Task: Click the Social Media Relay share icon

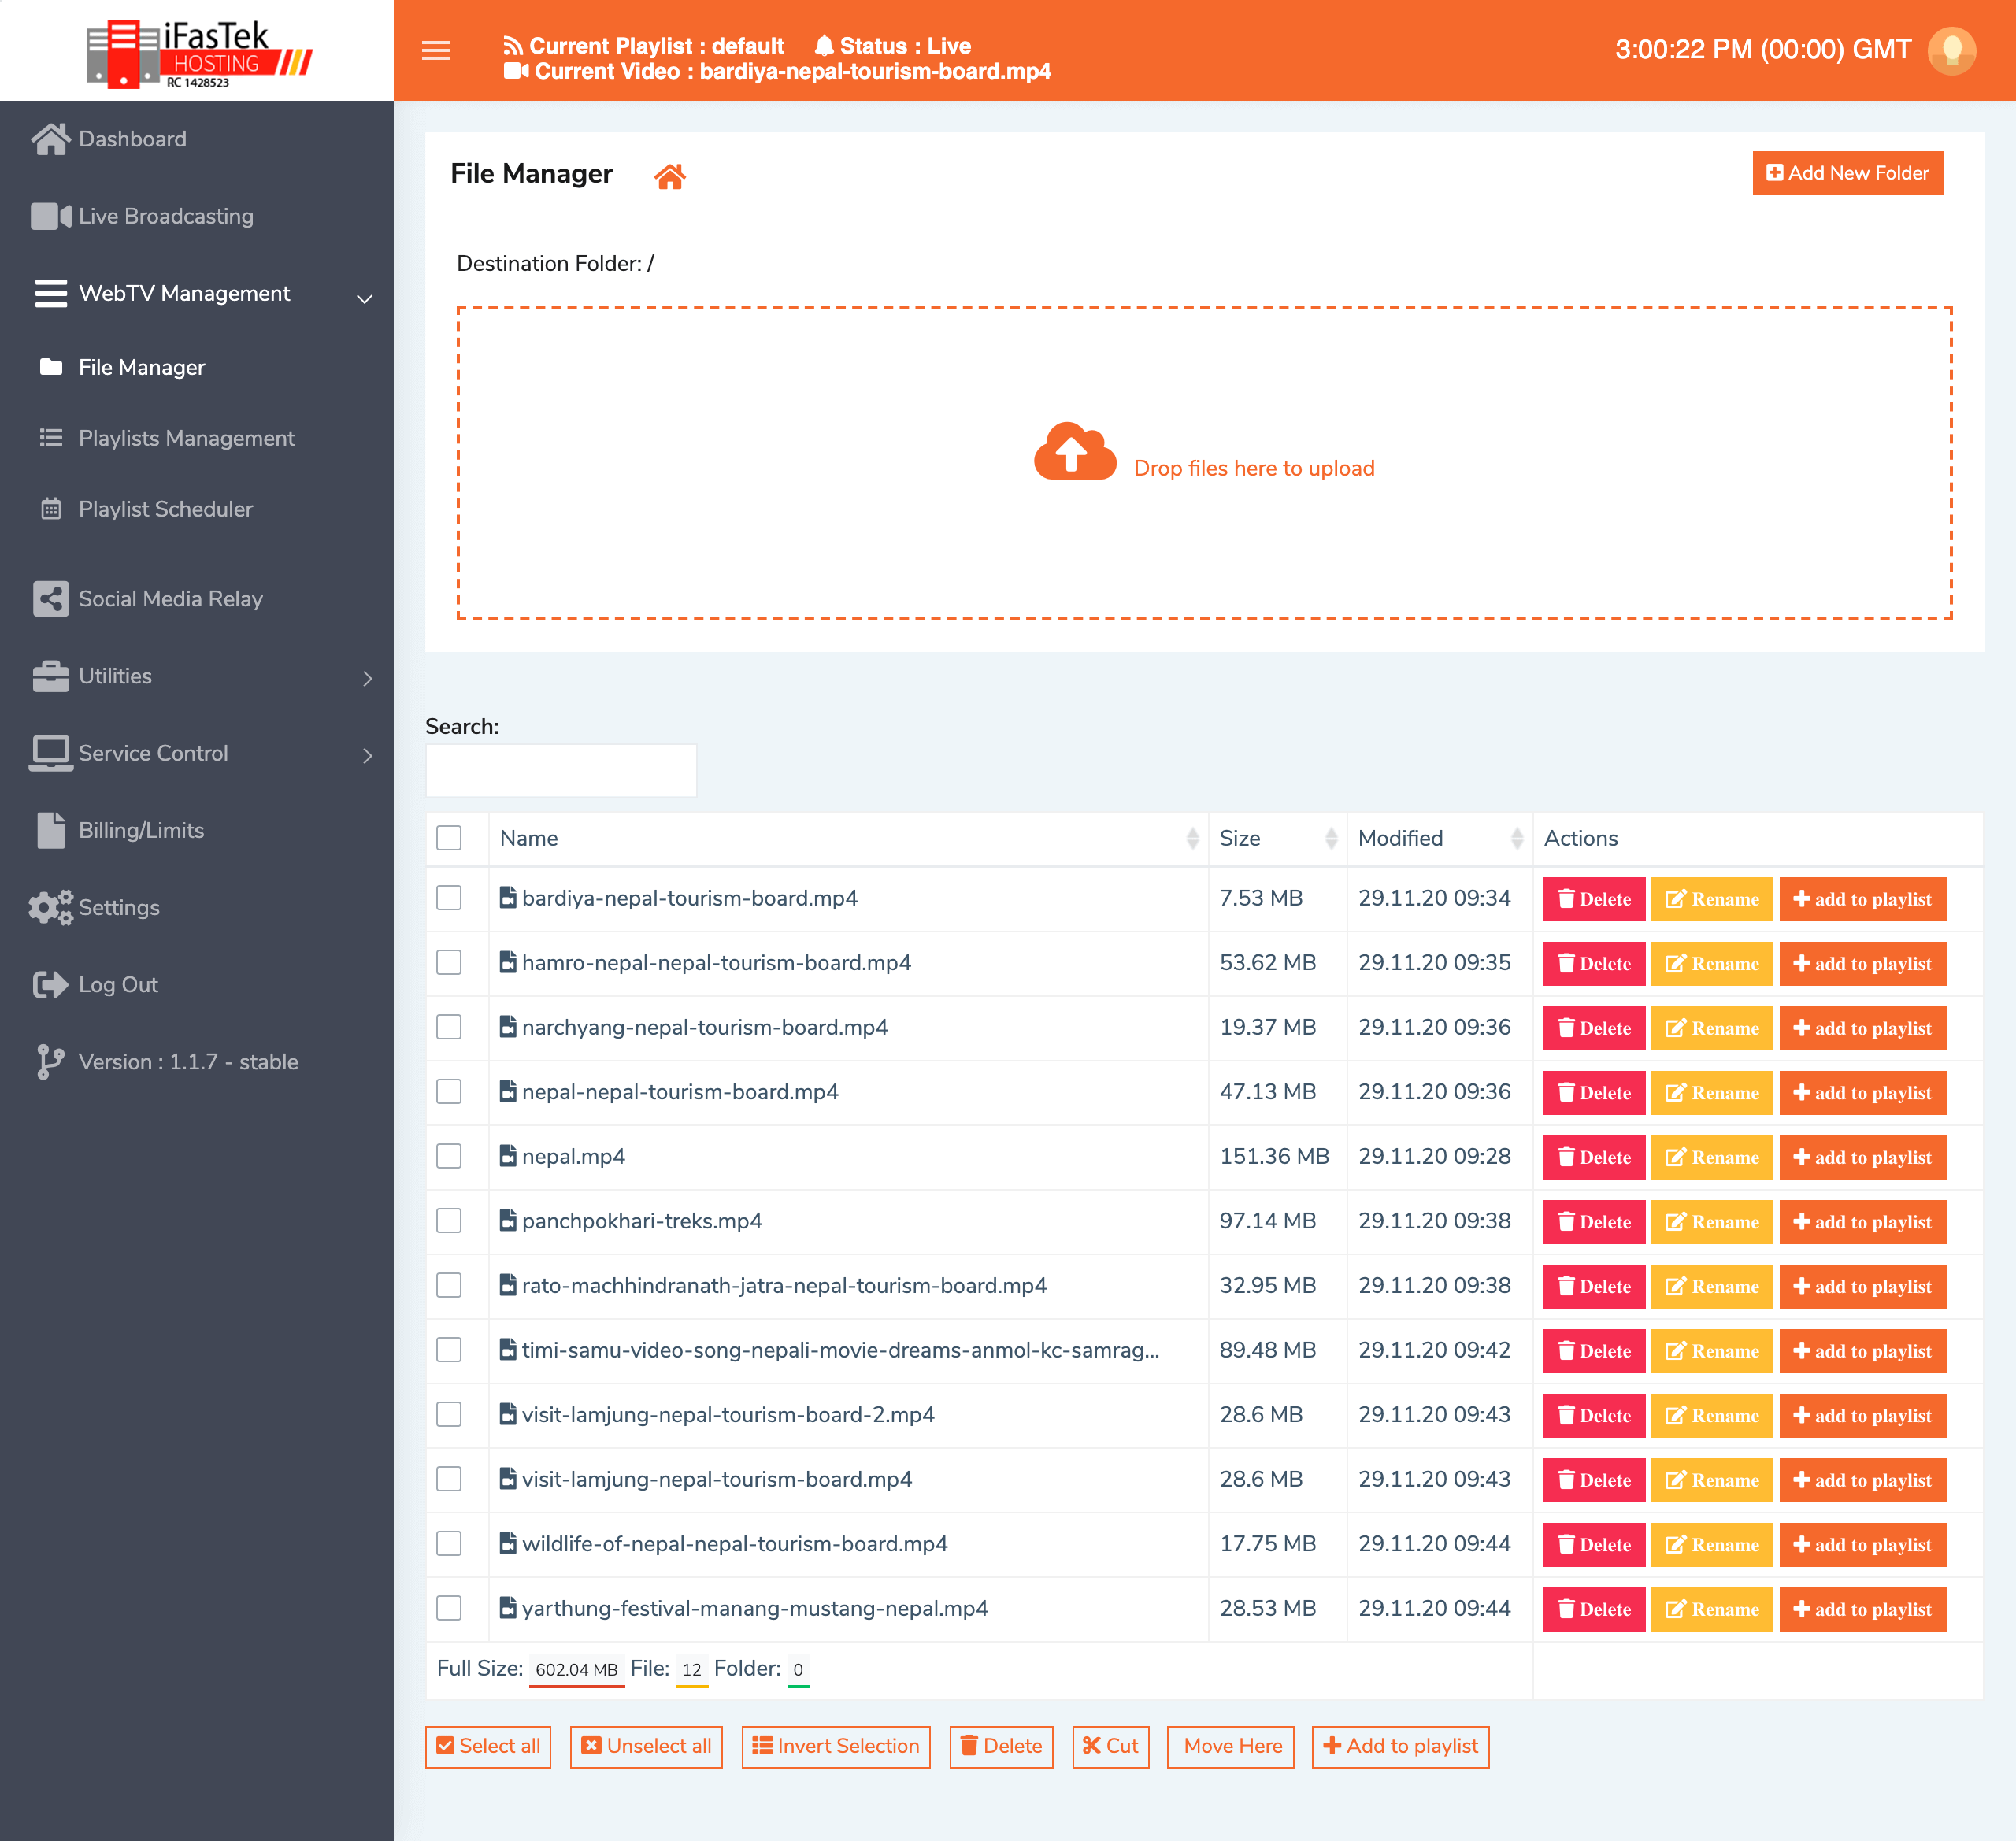Action: [50, 598]
